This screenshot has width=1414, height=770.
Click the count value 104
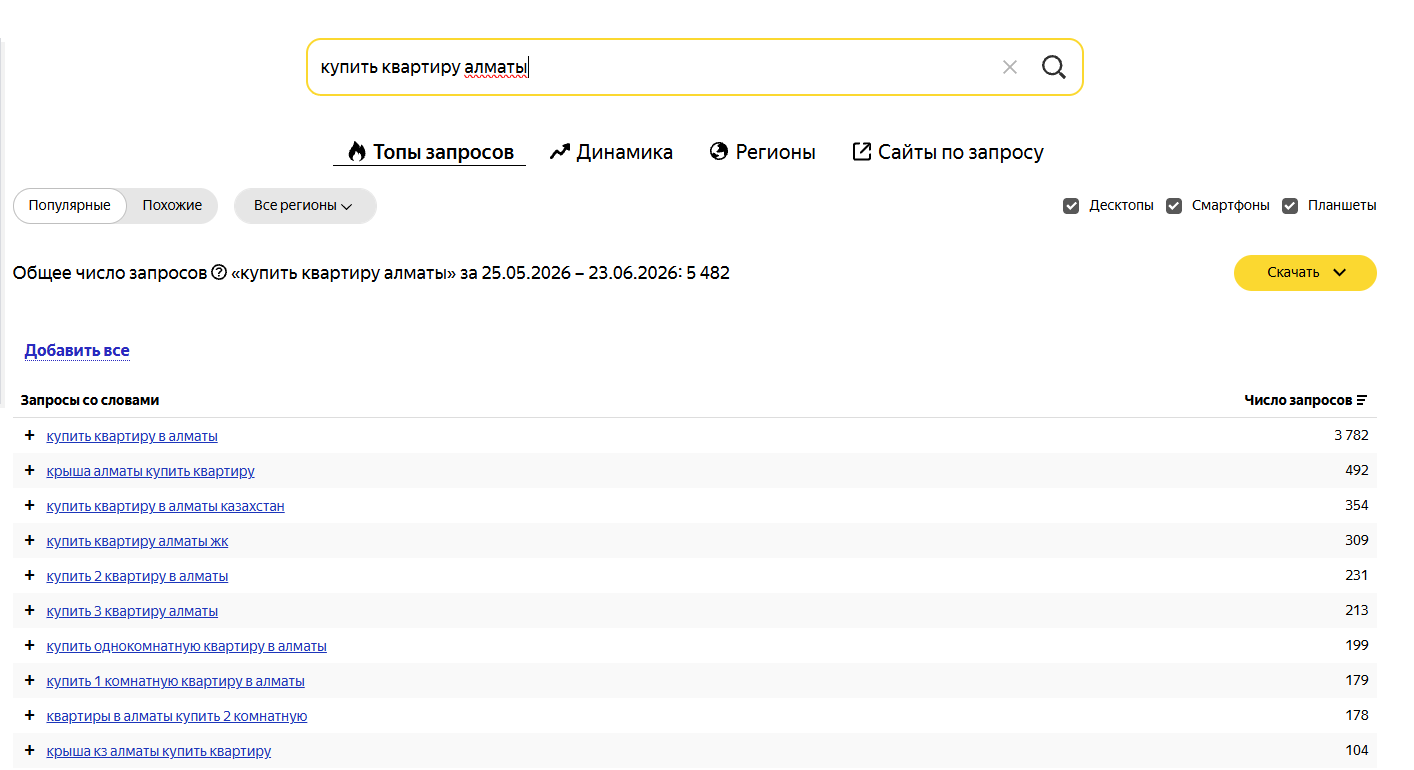pos(1357,750)
